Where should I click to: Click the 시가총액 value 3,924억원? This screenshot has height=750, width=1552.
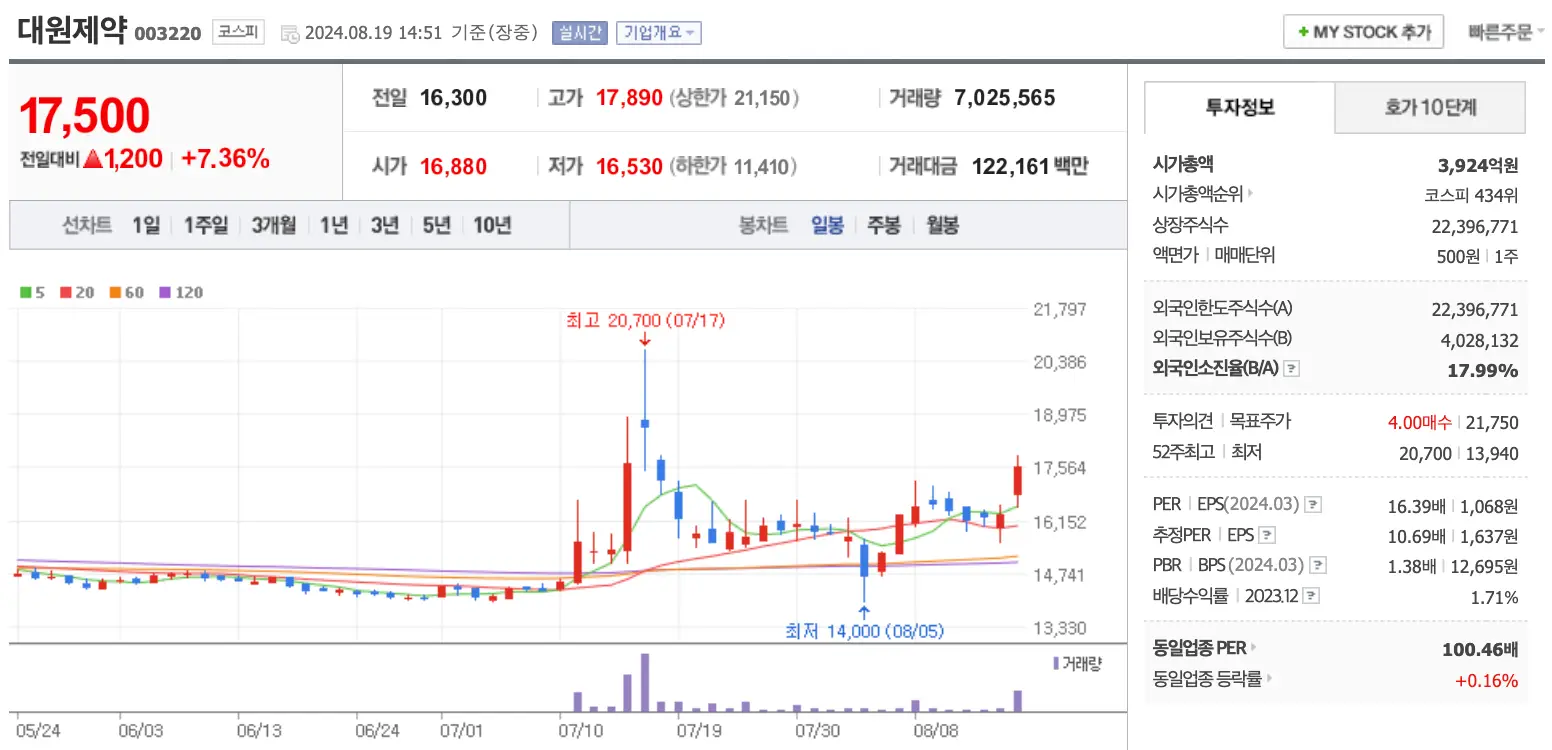1478,165
